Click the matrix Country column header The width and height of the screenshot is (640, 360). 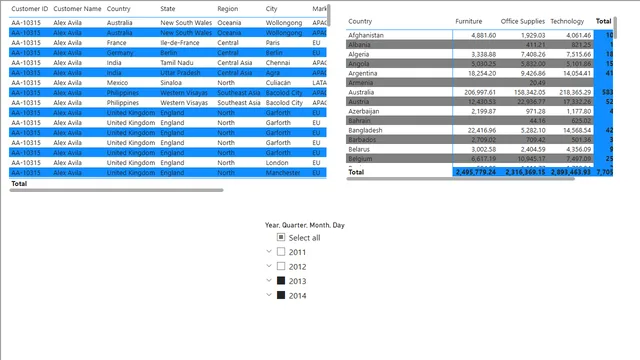pyautogui.click(x=360, y=21)
